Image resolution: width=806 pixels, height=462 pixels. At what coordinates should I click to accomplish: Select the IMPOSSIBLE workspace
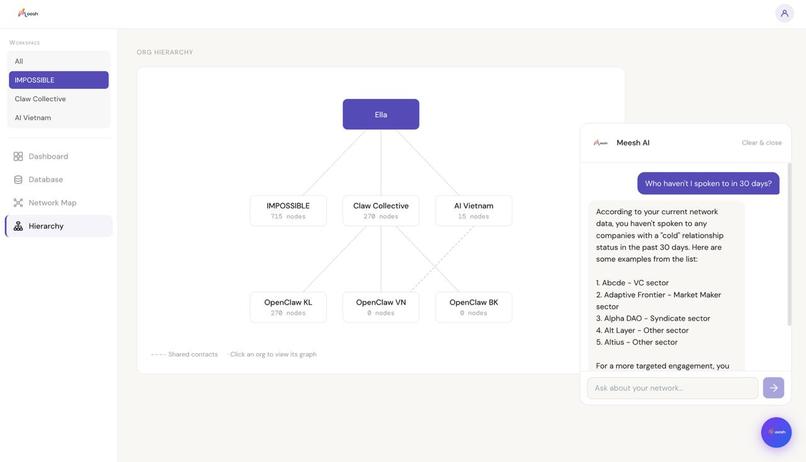pos(59,80)
